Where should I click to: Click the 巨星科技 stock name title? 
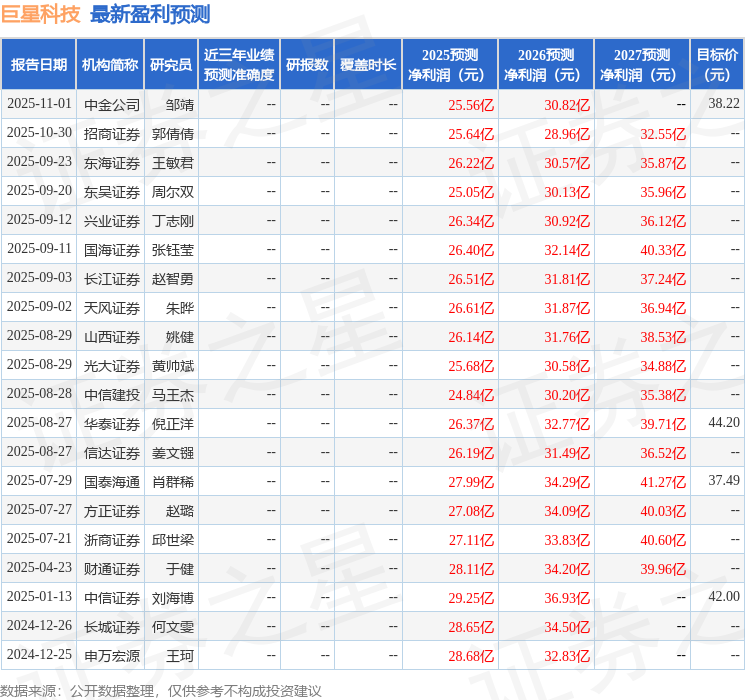click(40, 14)
